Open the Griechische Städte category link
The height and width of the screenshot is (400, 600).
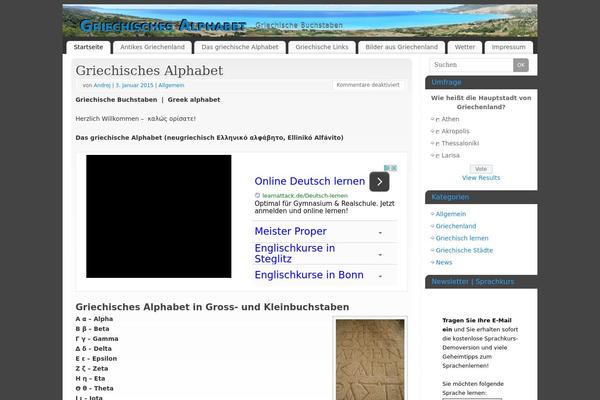tap(464, 250)
